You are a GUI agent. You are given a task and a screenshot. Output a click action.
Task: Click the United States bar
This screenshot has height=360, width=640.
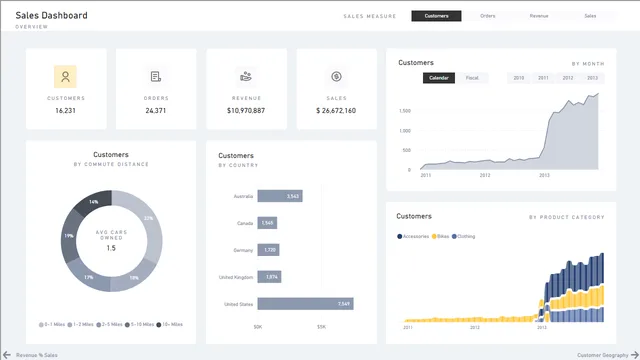click(x=306, y=304)
